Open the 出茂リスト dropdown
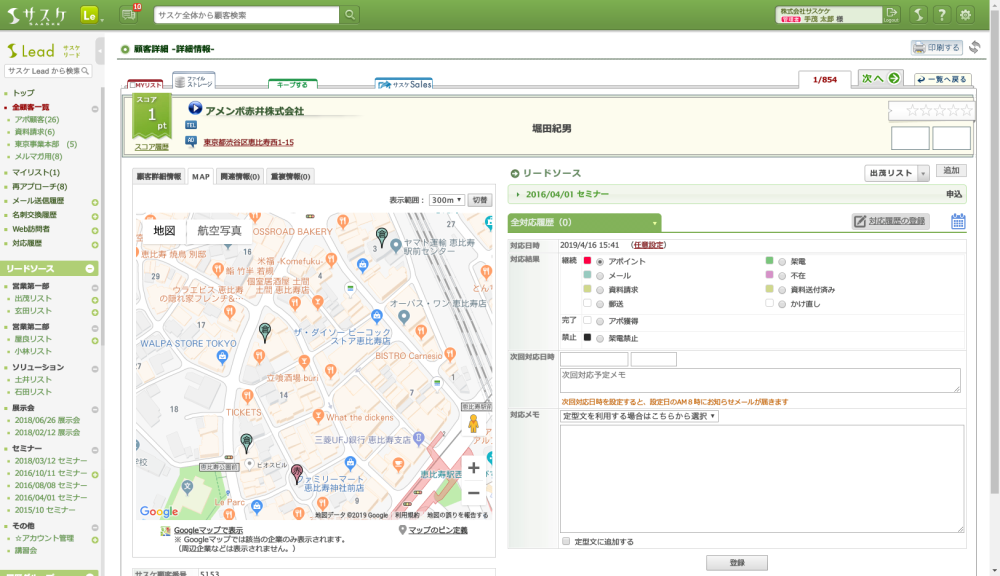 pos(897,173)
